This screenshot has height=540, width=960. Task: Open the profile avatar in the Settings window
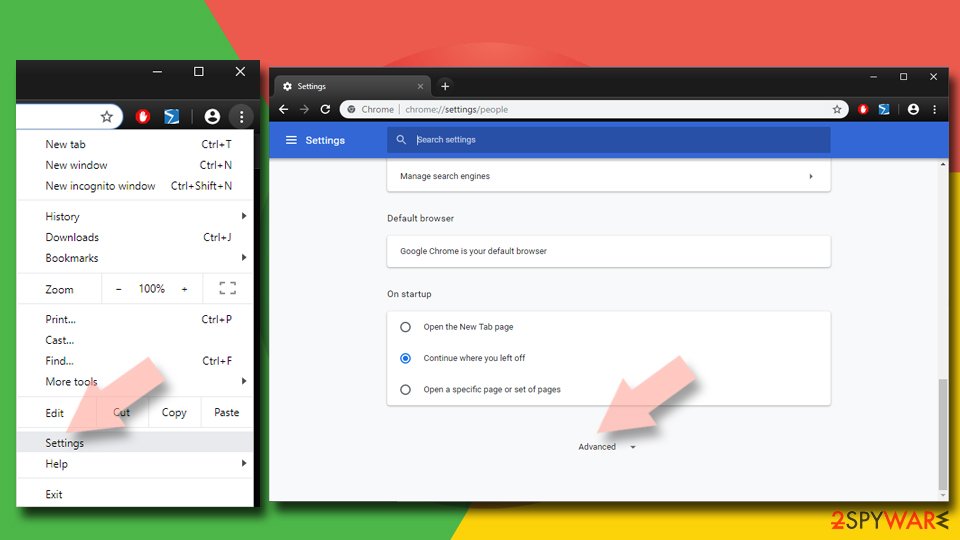click(913, 110)
